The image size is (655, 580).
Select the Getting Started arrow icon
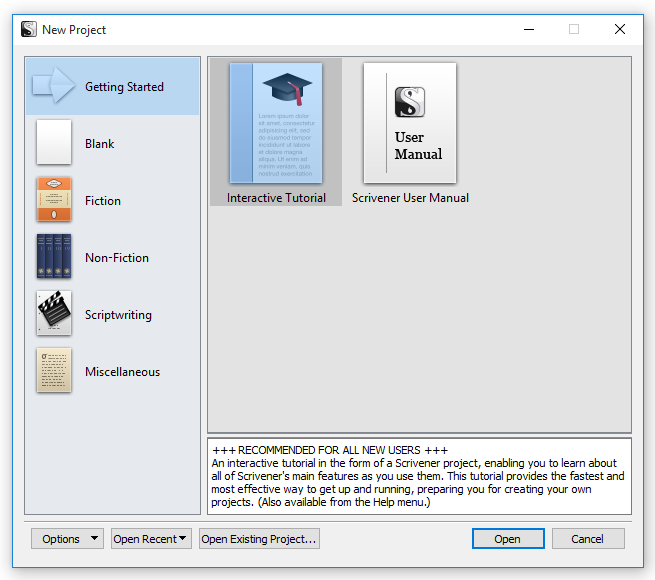click(54, 85)
